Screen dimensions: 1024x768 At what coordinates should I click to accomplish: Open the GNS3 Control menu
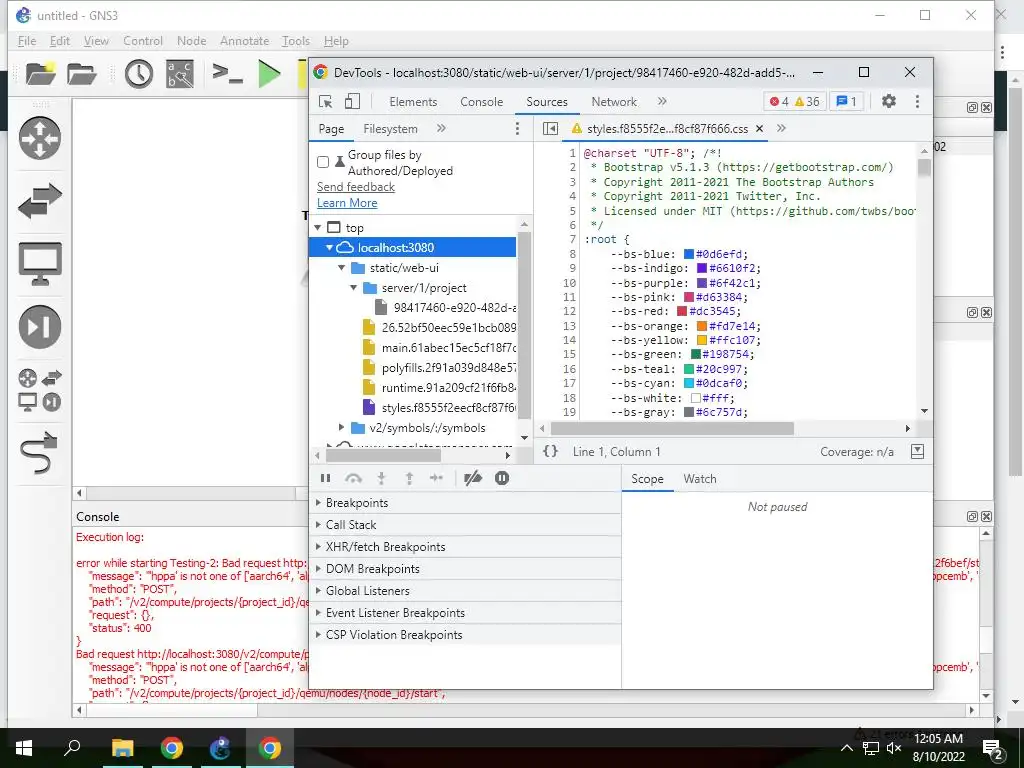pos(143,41)
